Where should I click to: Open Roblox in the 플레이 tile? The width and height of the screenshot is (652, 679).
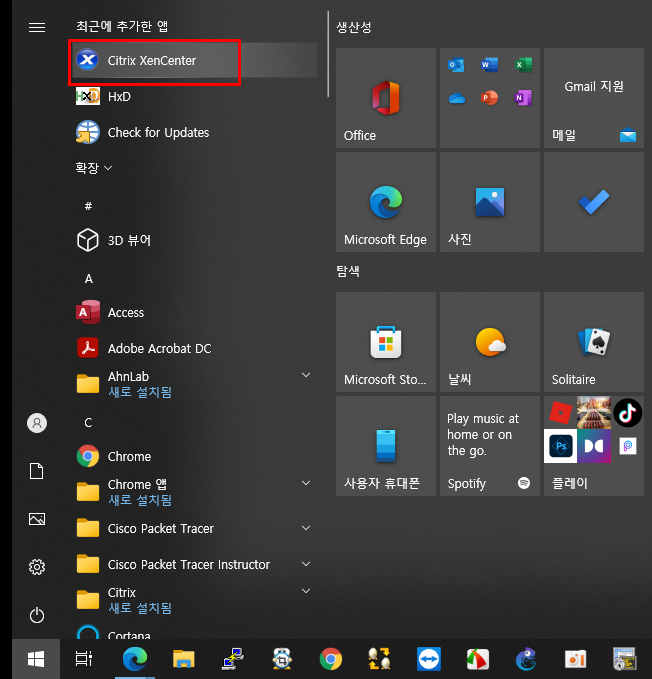click(x=560, y=412)
